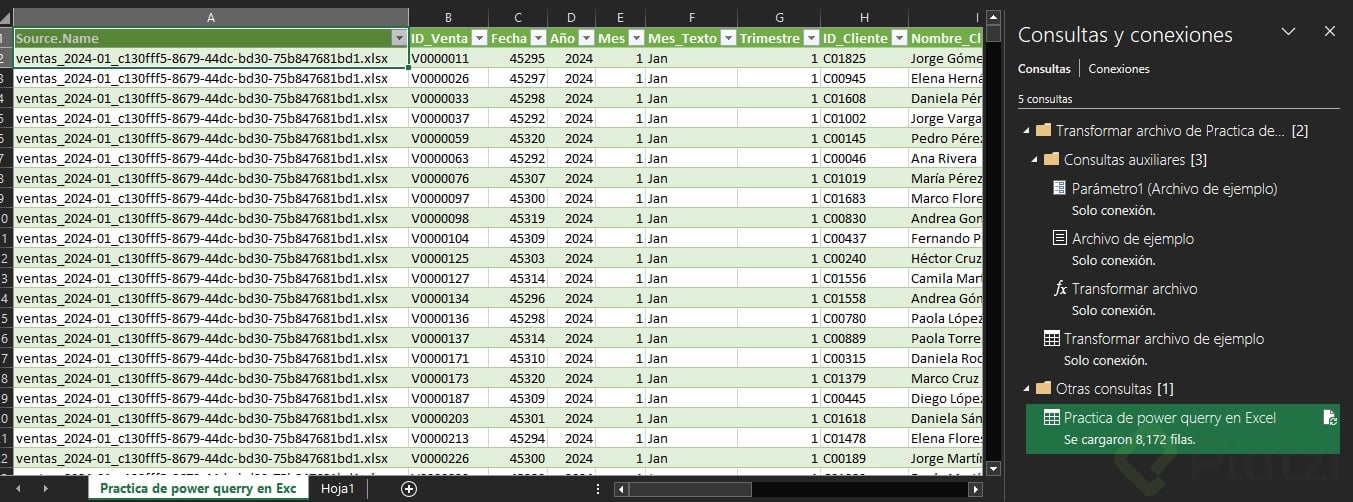Refresh the Practica de power querry en Excel query
The height and width of the screenshot is (502, 1353).
pos(1329,418)
